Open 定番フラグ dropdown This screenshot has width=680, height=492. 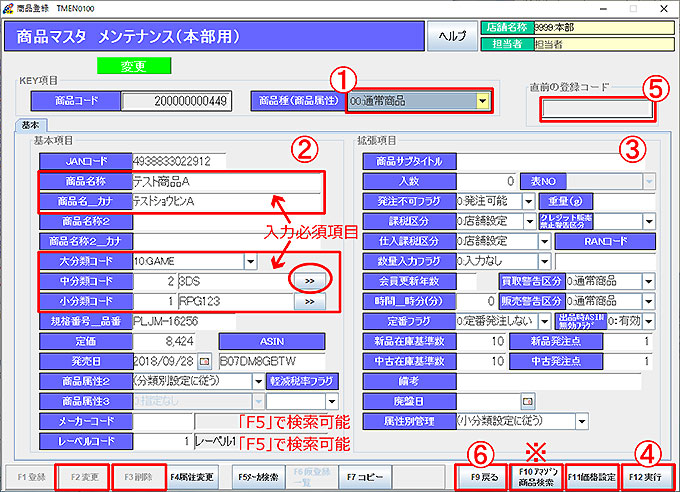point(545,321)
